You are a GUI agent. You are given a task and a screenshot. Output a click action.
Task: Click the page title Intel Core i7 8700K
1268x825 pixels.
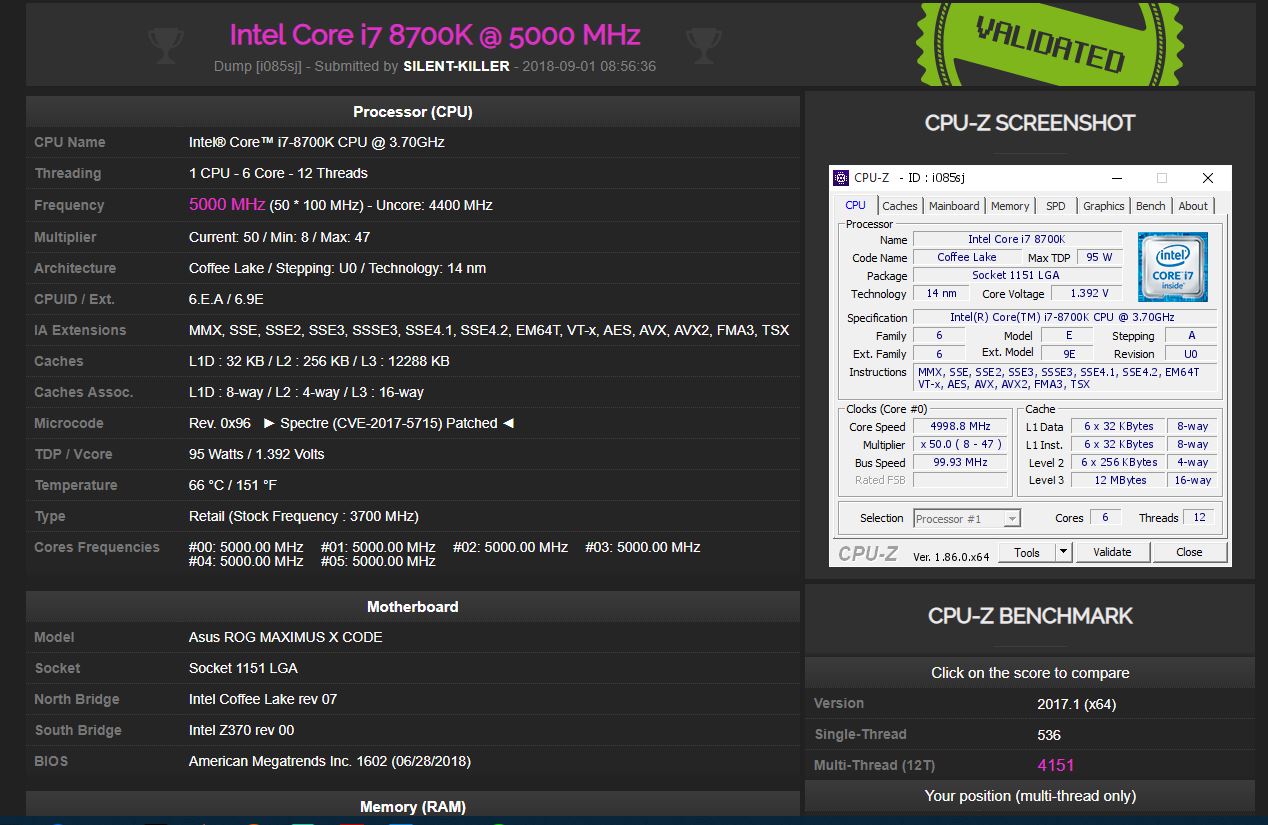(x=435, y=35)
